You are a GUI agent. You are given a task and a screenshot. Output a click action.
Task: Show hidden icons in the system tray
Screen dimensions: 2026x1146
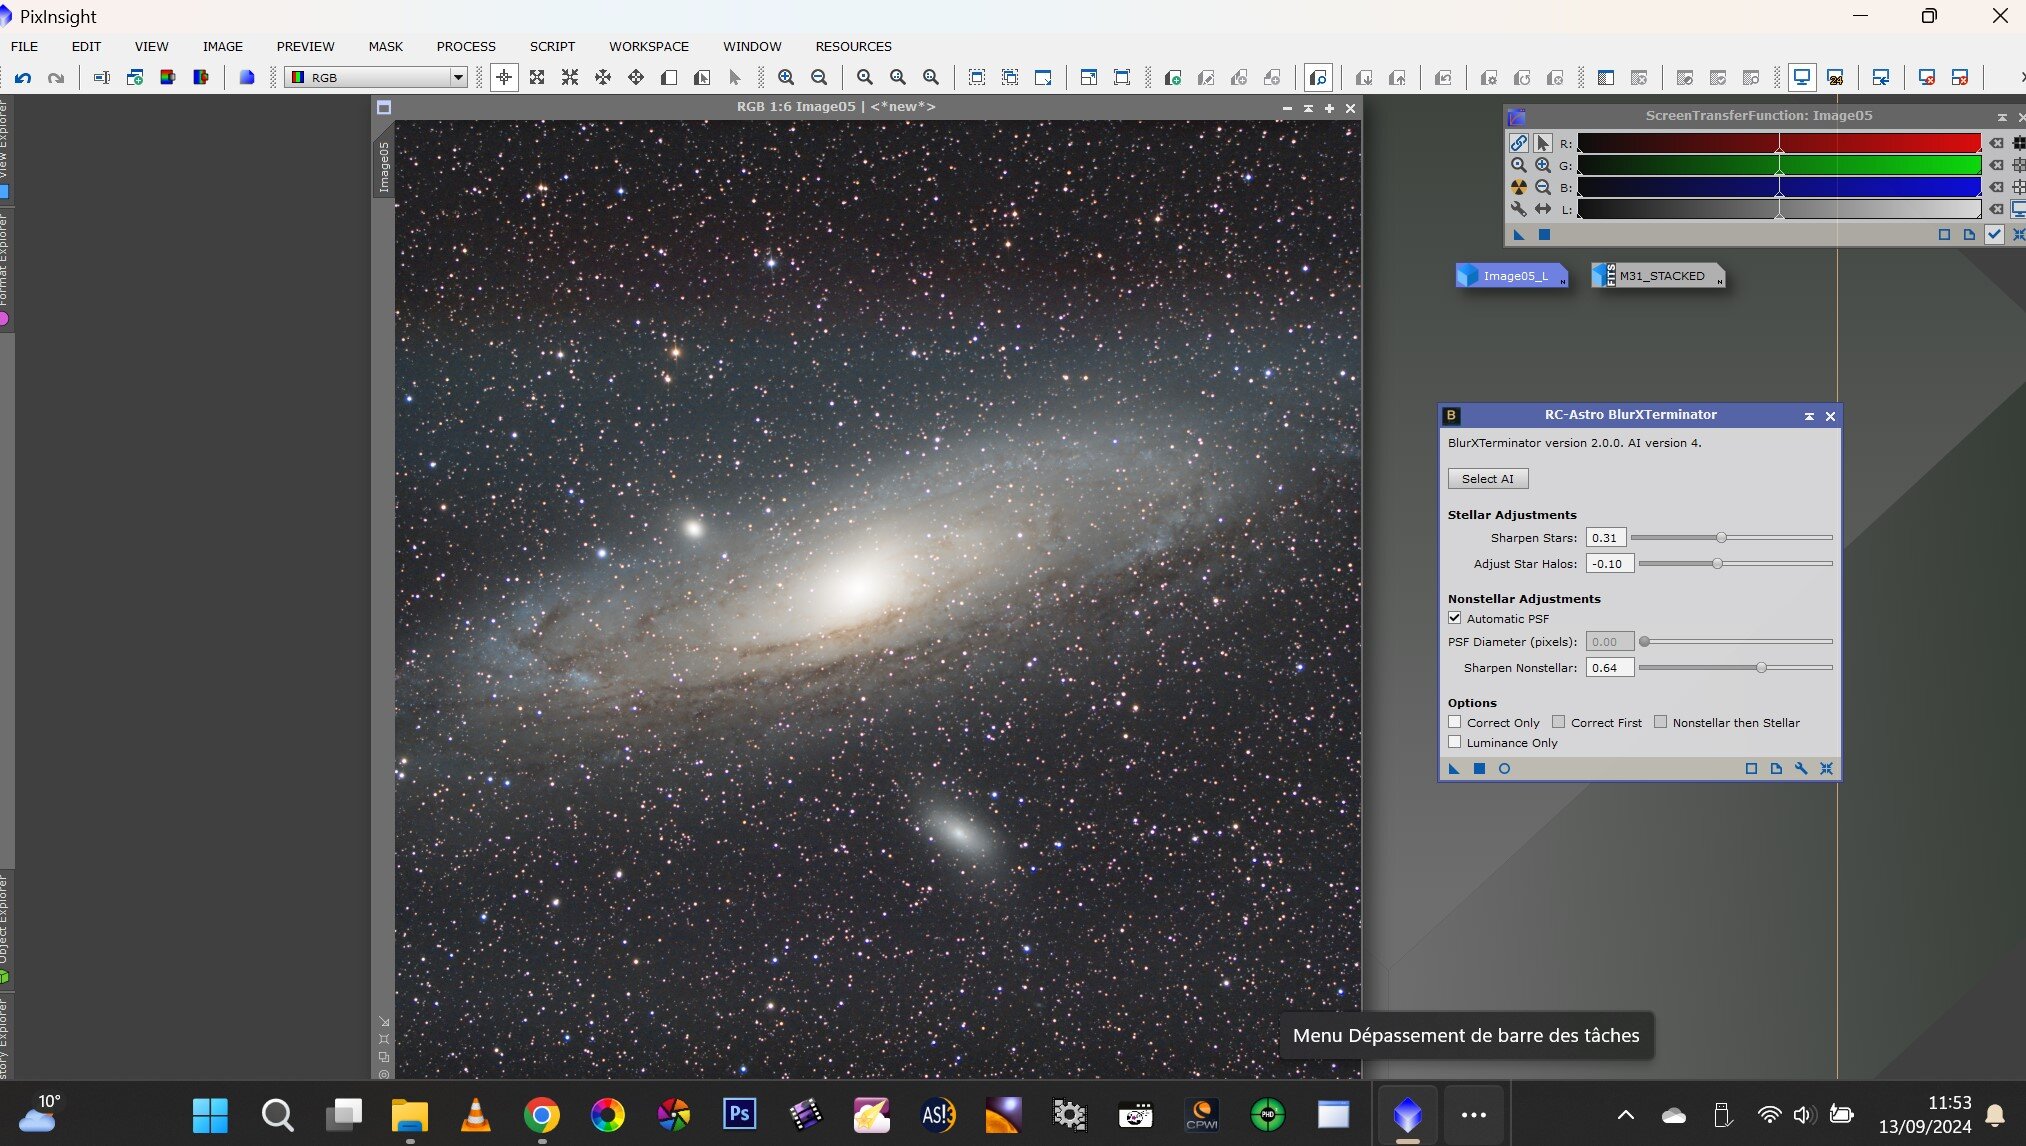tap(1626, 1115)
